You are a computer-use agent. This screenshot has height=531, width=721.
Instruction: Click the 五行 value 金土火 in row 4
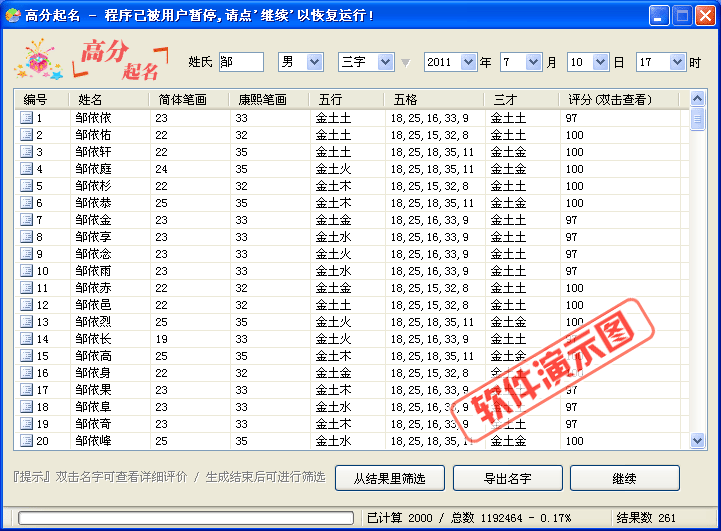pyautogui.click(x=333, y=169)
